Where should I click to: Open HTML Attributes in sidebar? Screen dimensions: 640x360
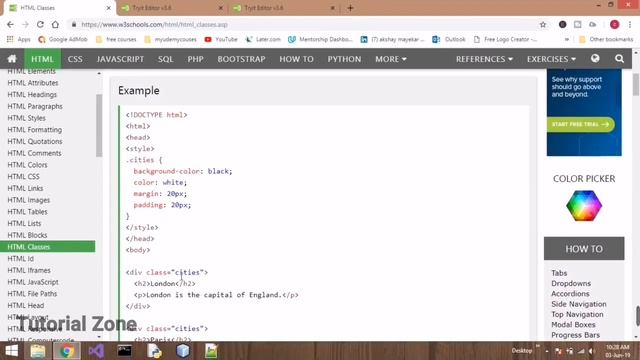33,83
